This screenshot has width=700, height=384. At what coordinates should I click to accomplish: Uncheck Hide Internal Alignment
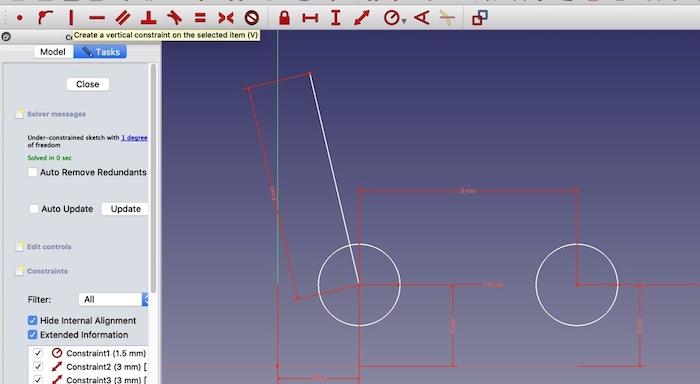tap(33, 321)
